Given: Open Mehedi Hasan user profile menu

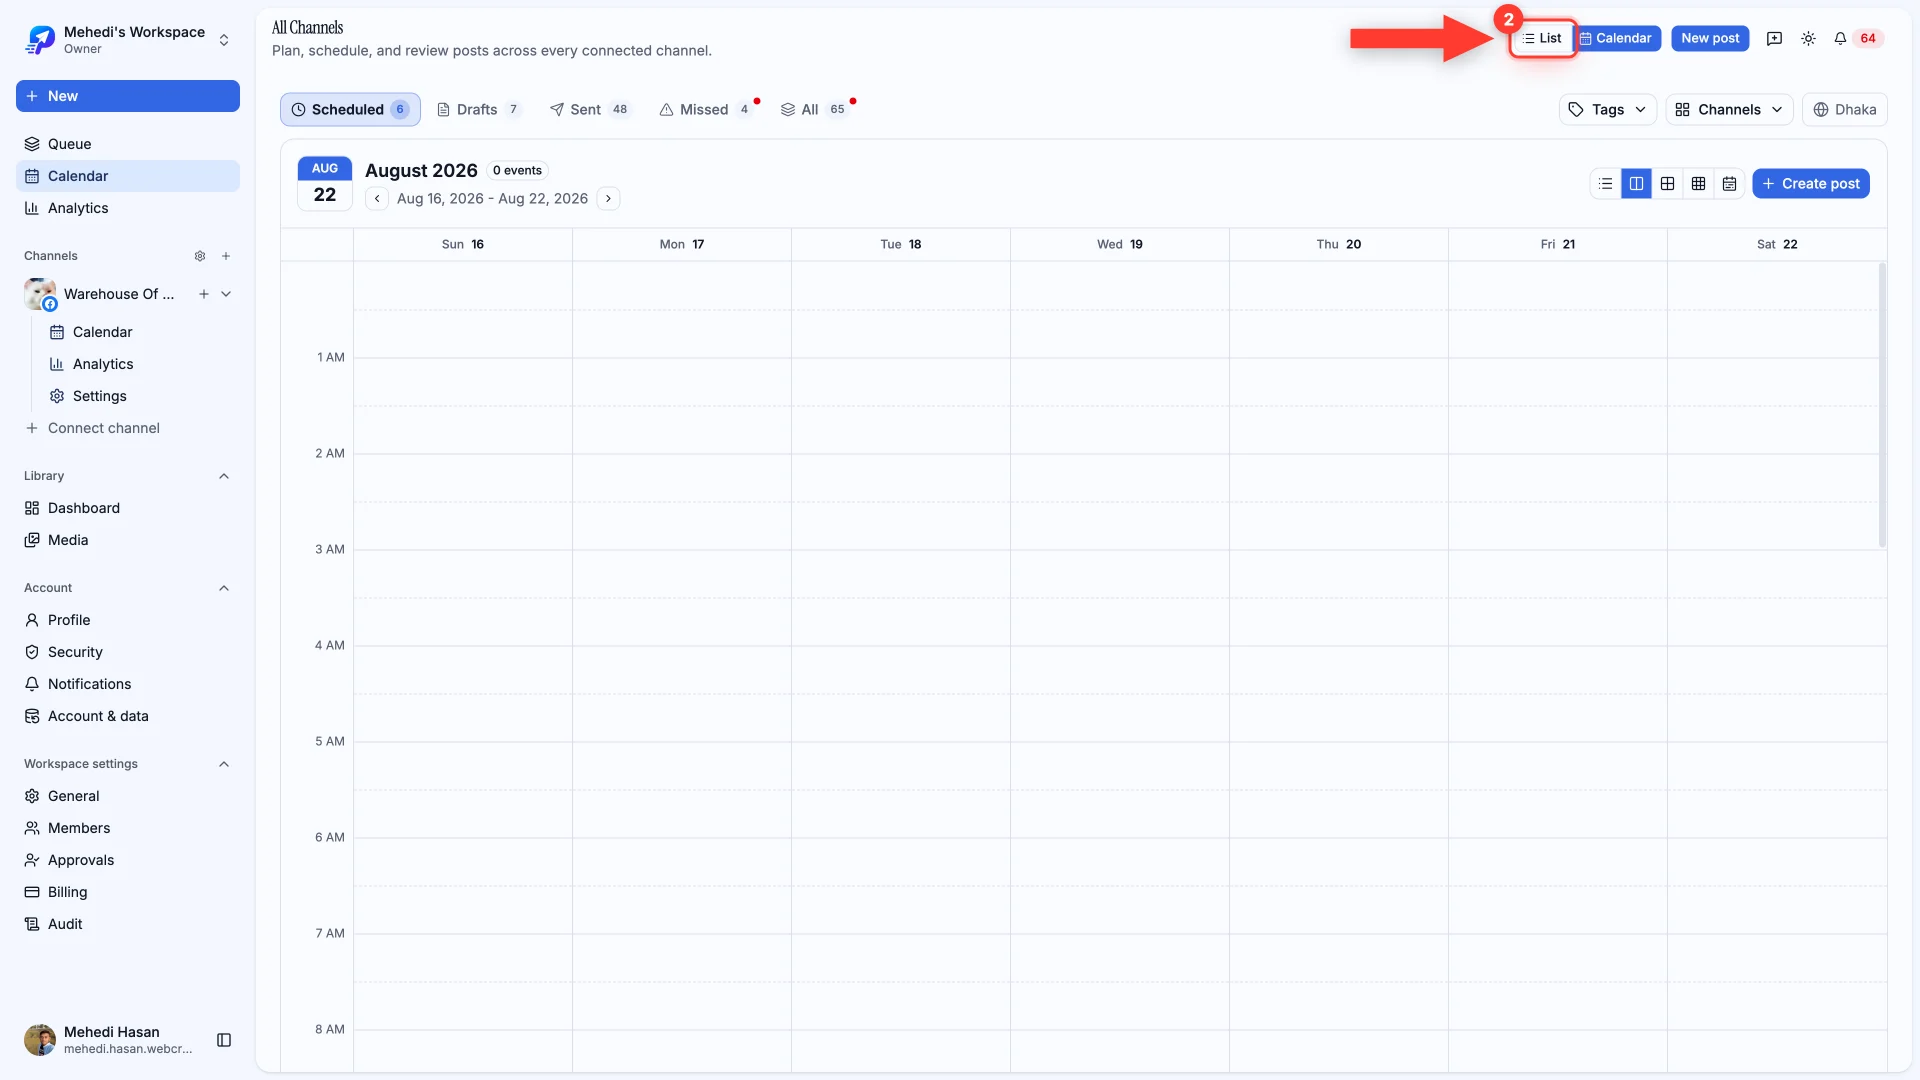Looking at the screenshot, I should click(x=108, y=1040).
